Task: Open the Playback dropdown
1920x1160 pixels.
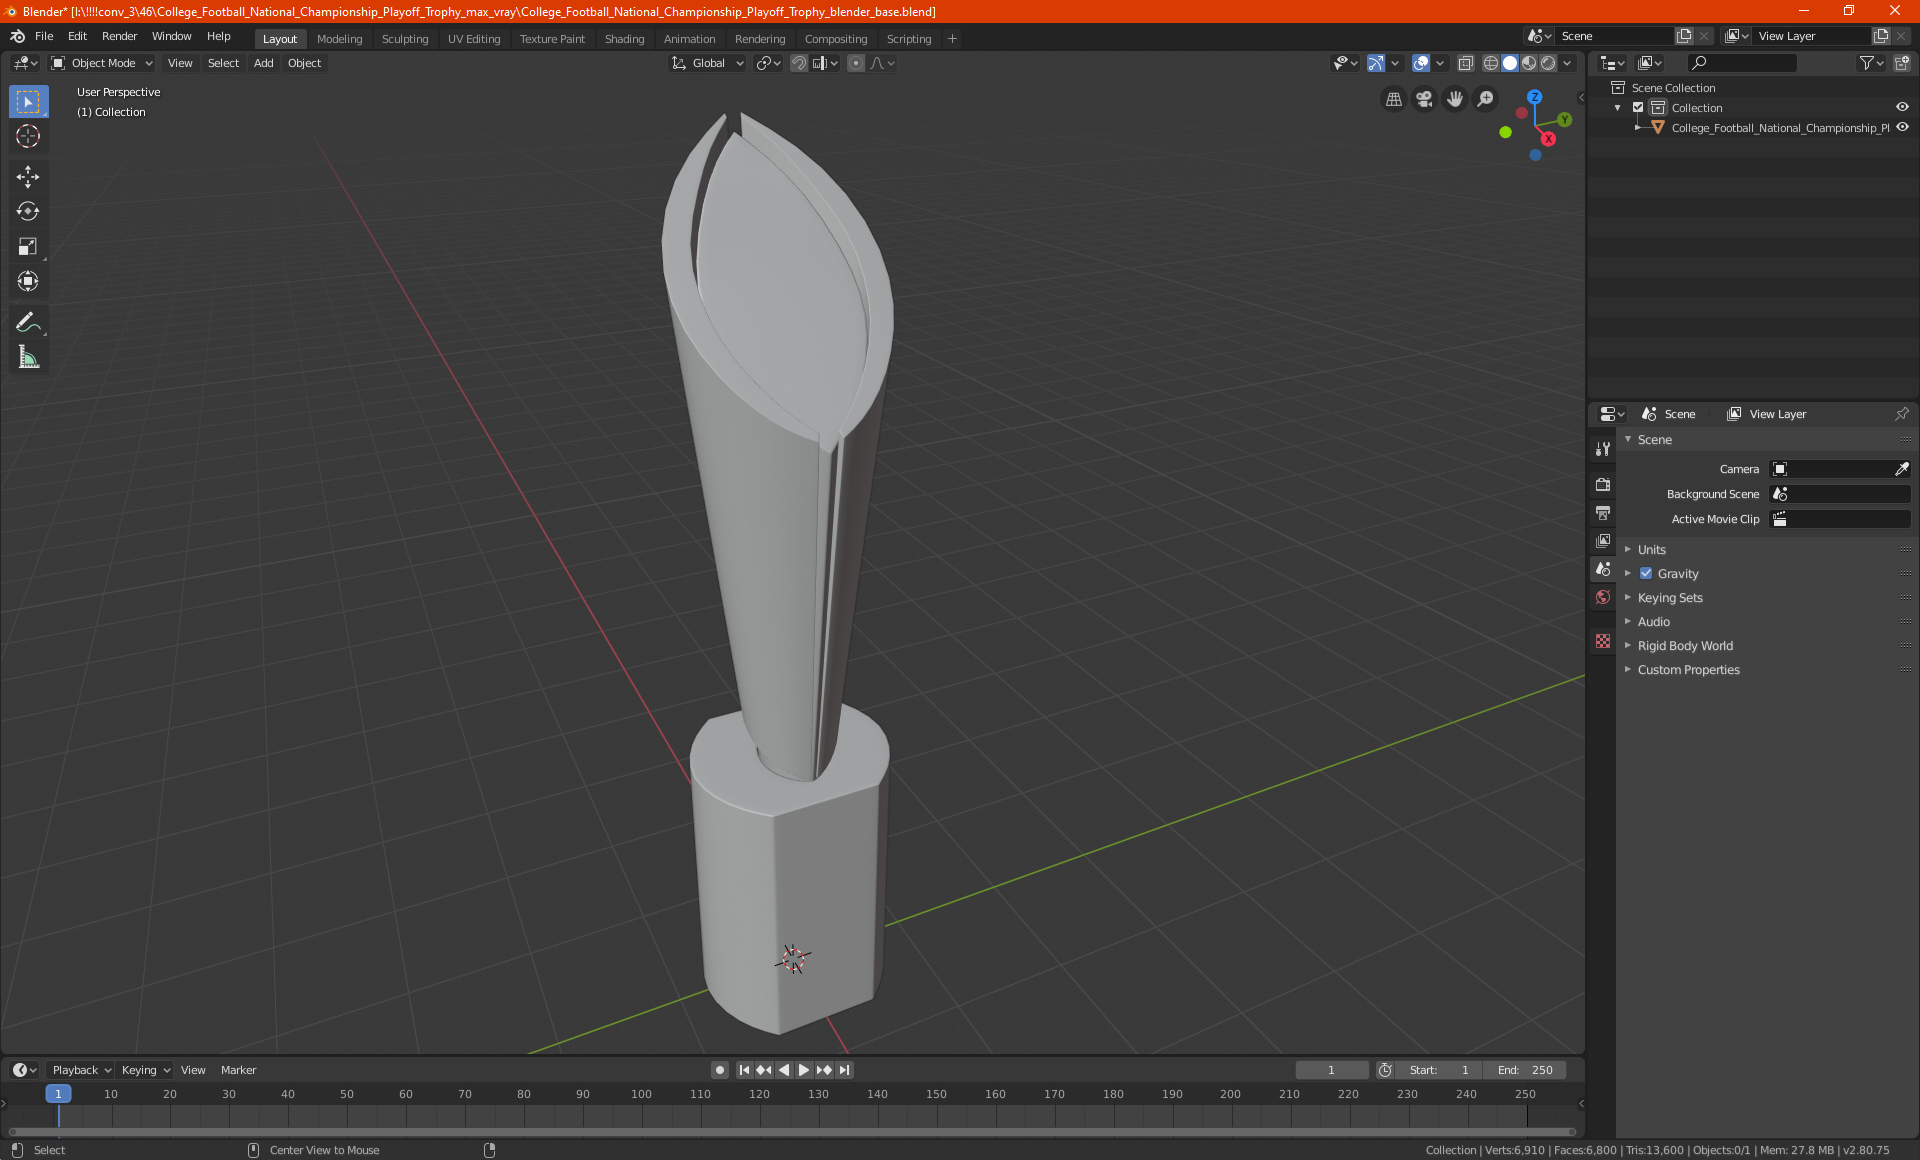Action: [x=80, y=1070]
